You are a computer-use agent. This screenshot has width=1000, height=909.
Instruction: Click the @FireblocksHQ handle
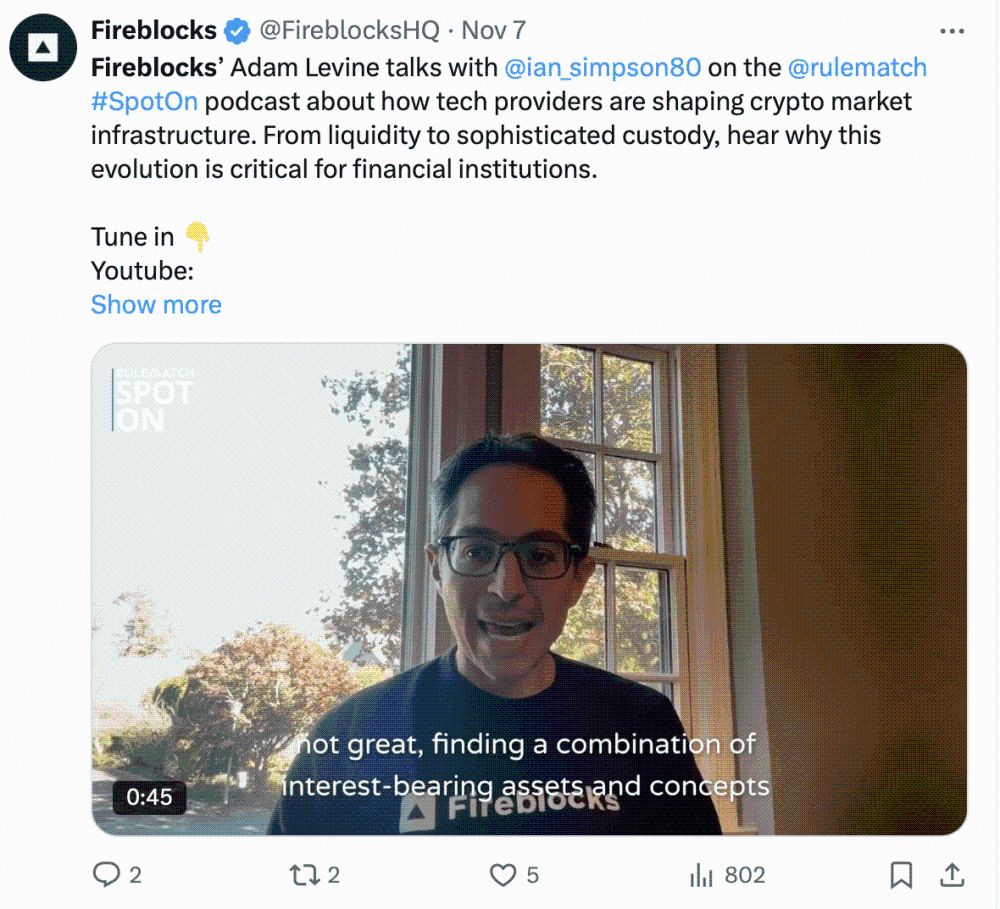349,31
